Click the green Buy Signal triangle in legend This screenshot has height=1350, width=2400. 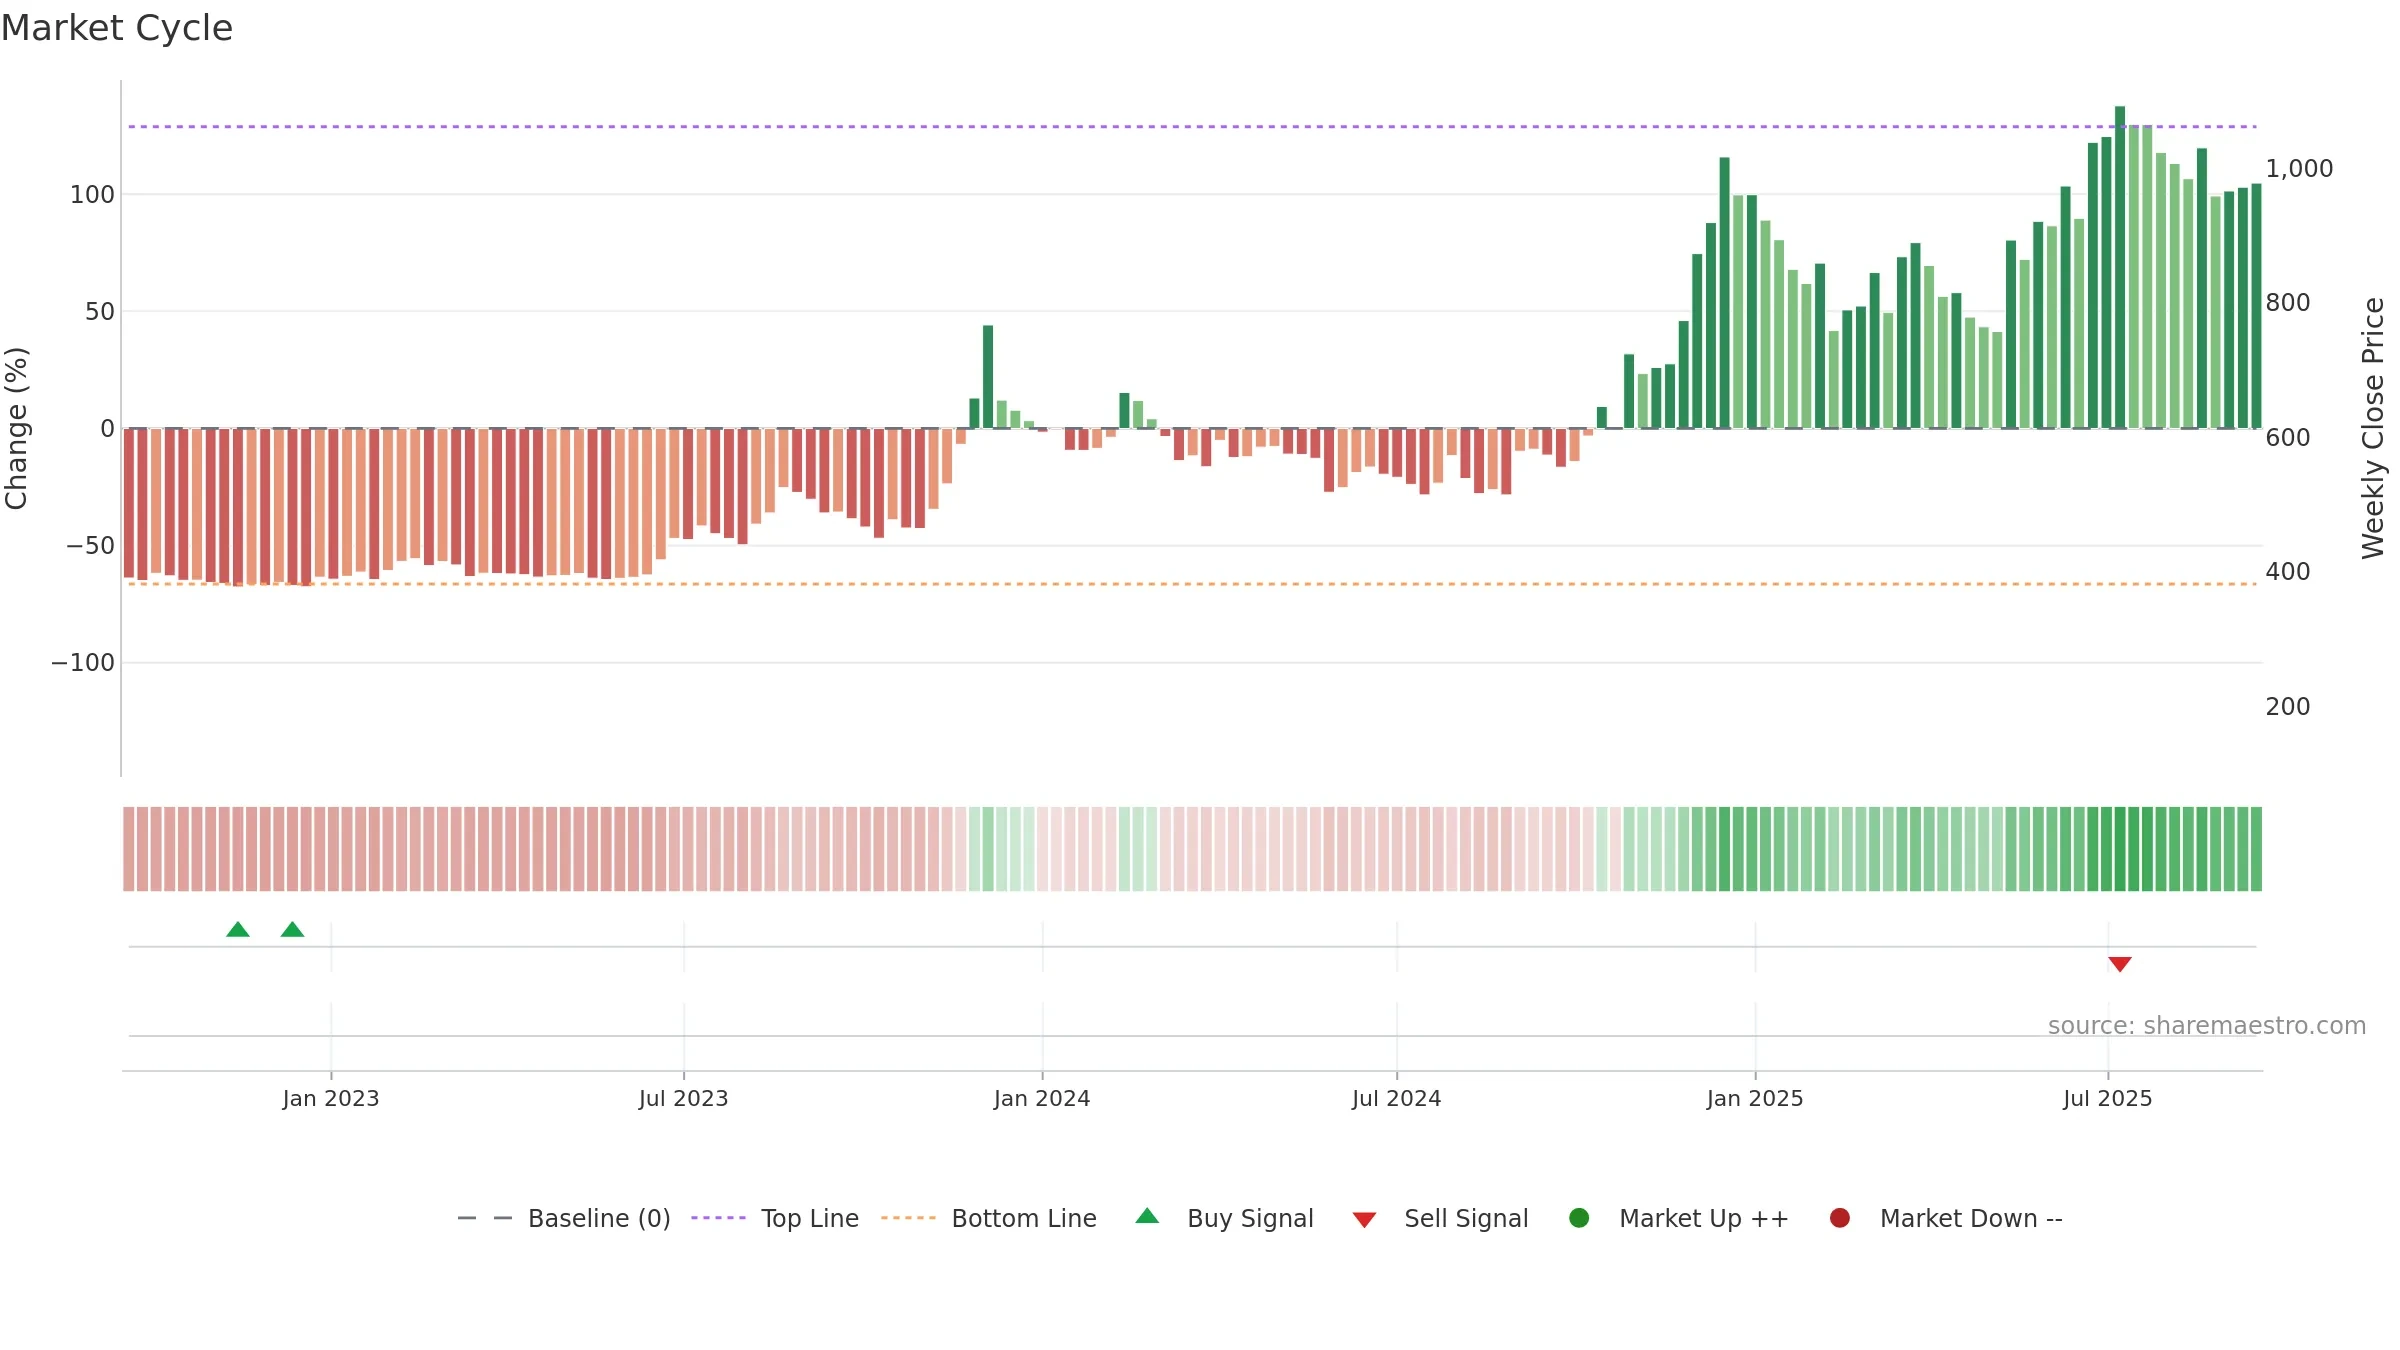(x=1147, y=1216)
